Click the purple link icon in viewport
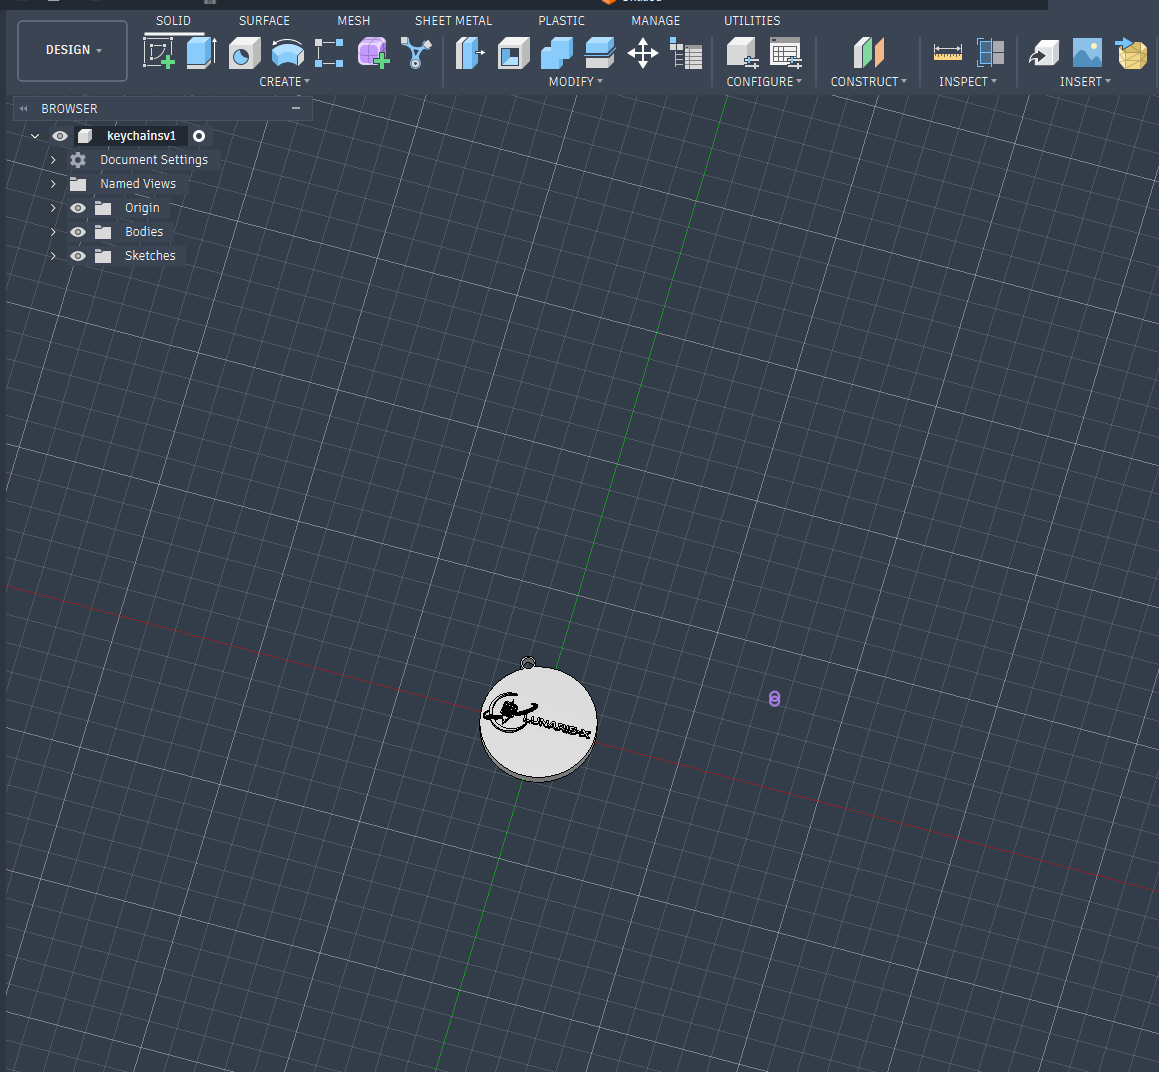The height and width of the screenshot is (1072, 1159). click(774, 699)
